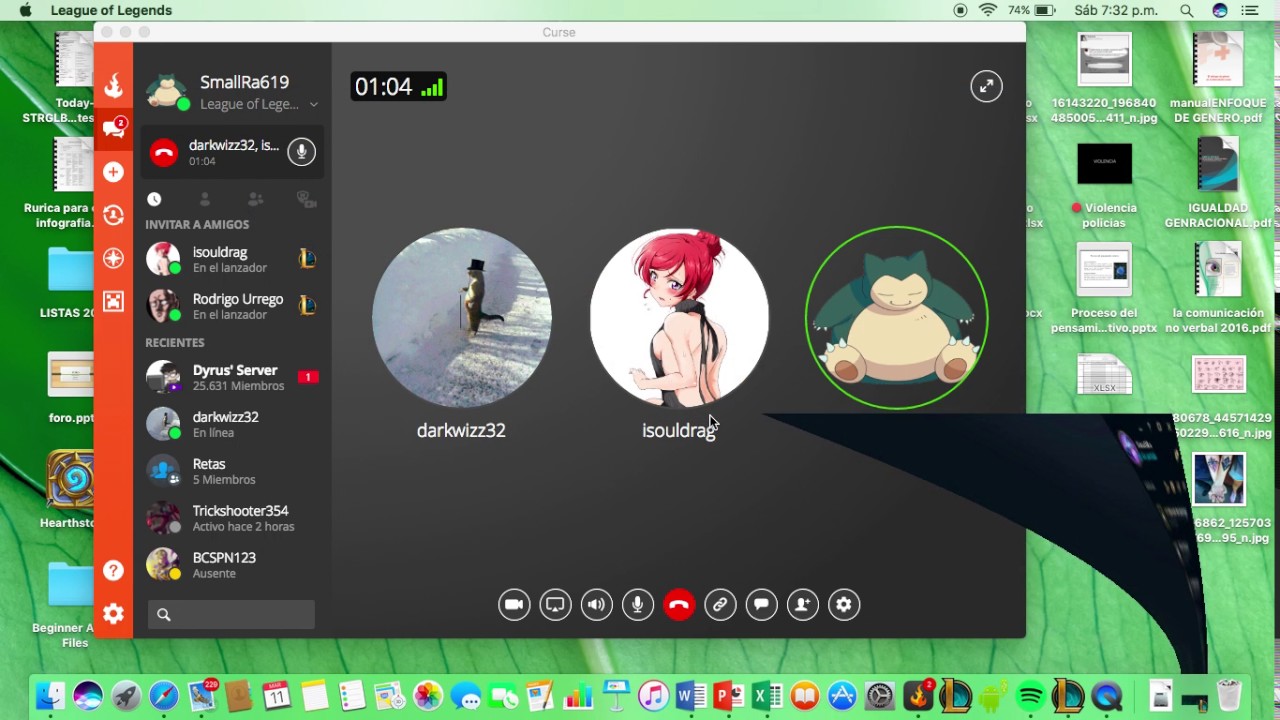Add a person to the call
Viewport: 1280px width, 720px height.
click(803, 604)
